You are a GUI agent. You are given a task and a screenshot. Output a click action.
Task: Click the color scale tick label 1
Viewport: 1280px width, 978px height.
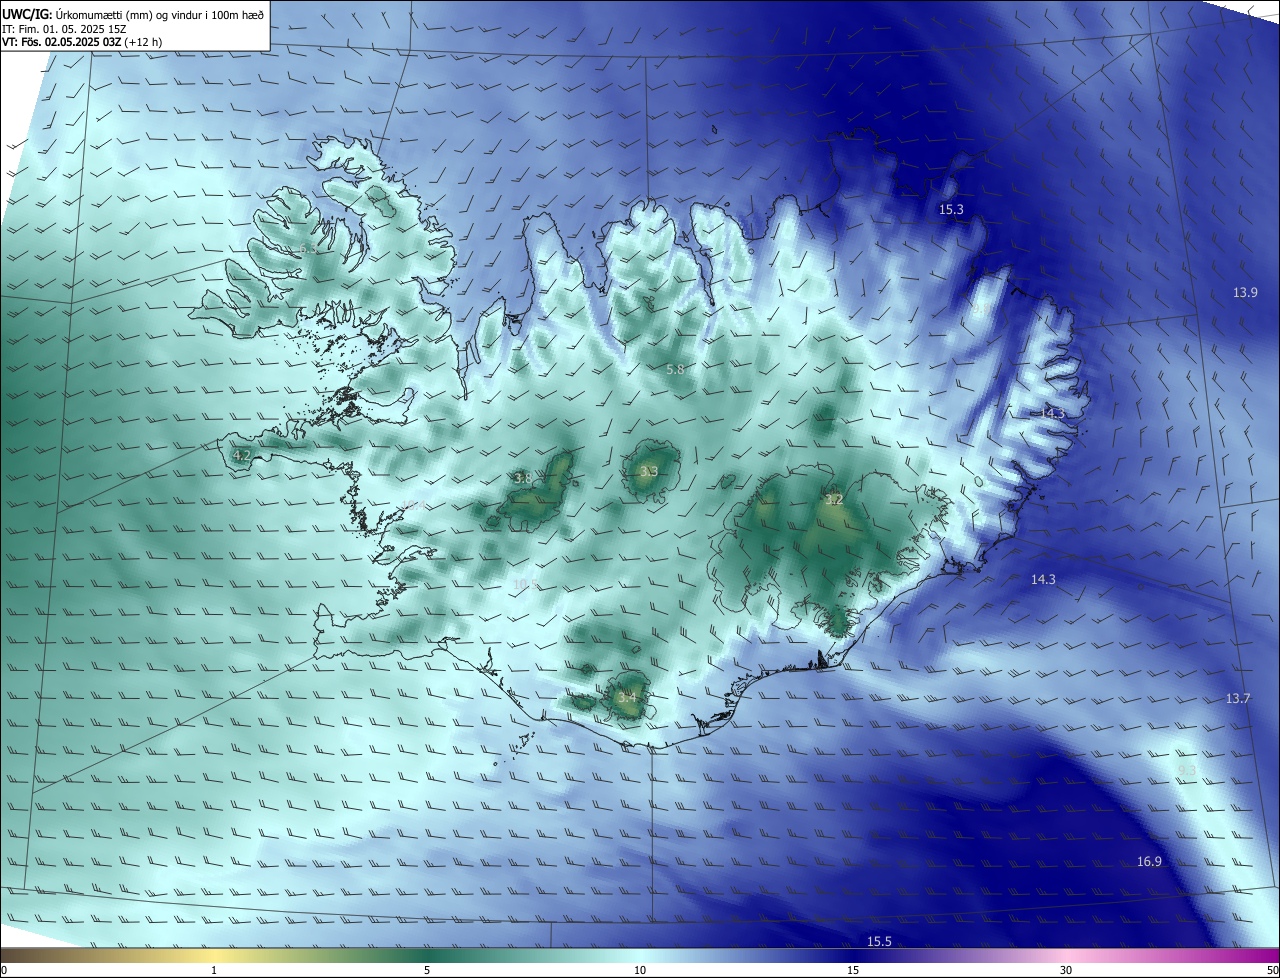(x=214, y=970)
